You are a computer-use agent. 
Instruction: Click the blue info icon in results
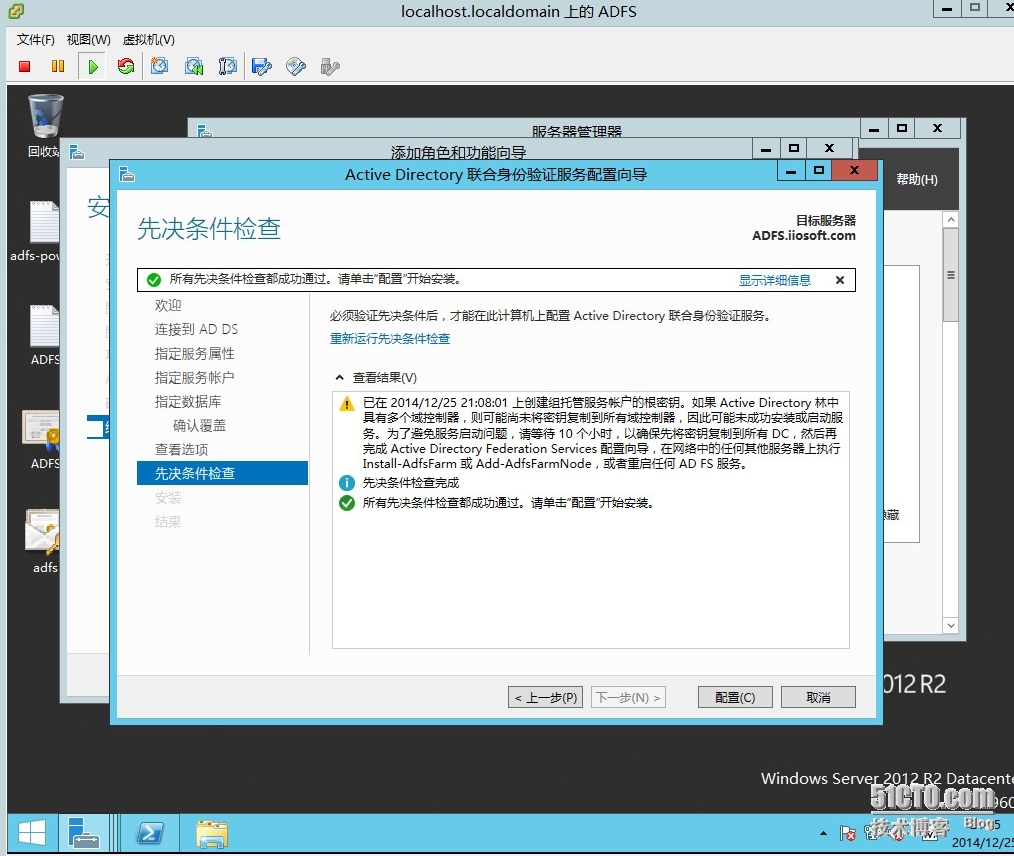347,483
